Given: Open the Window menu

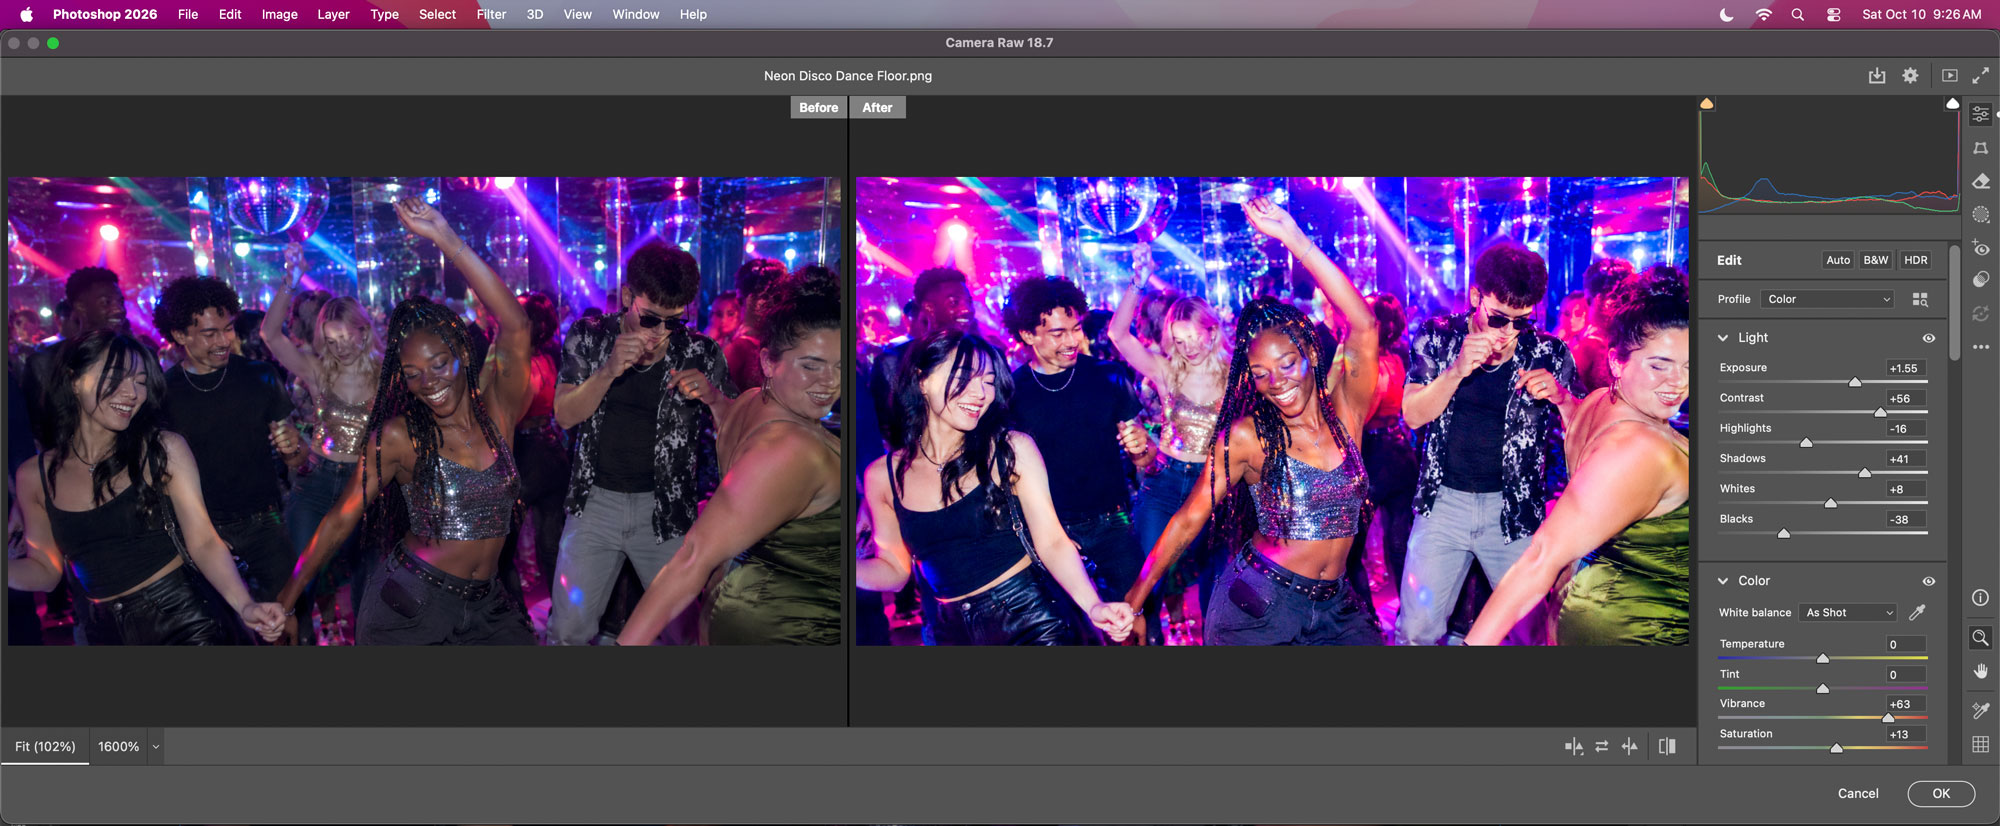Looking at the screenshot, I should tap(636, 14).
